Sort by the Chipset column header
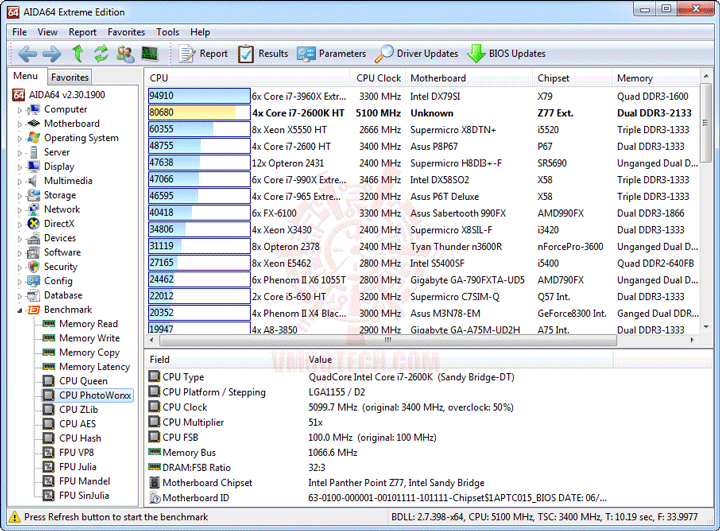 pos(572,78)
